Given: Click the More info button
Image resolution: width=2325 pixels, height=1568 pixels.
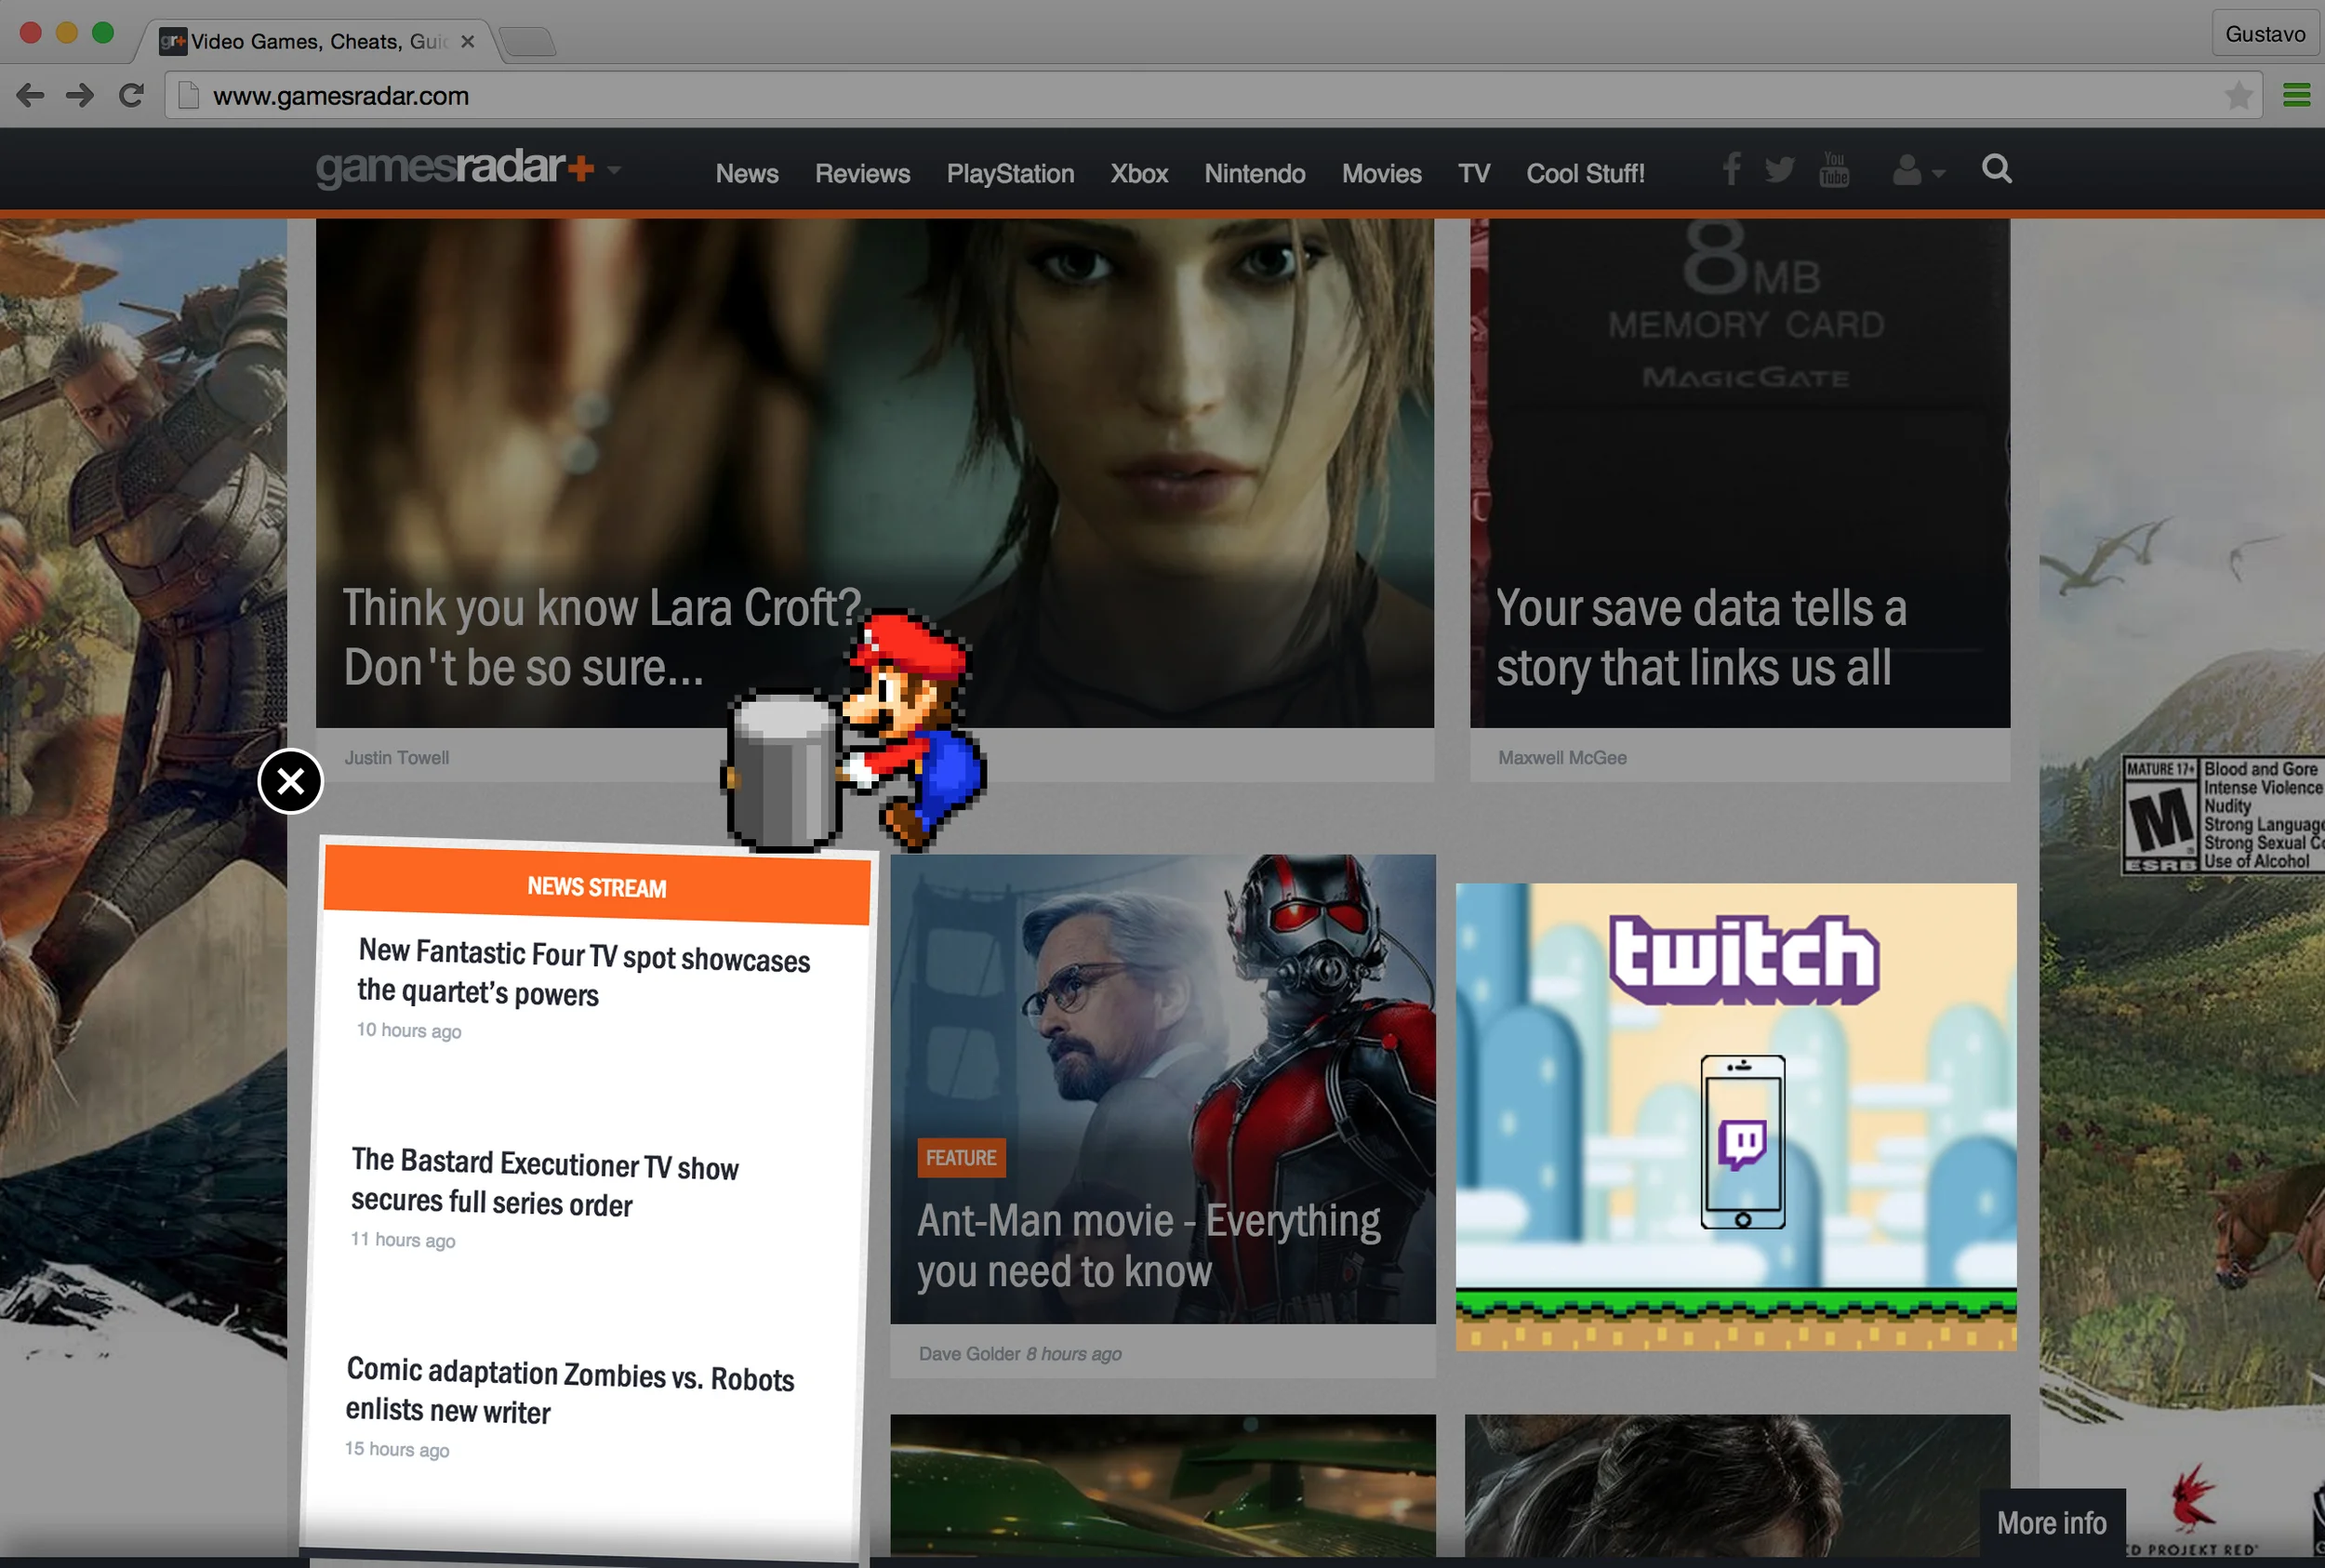Looking at the screenshot, I should tap(2052, 1523).
